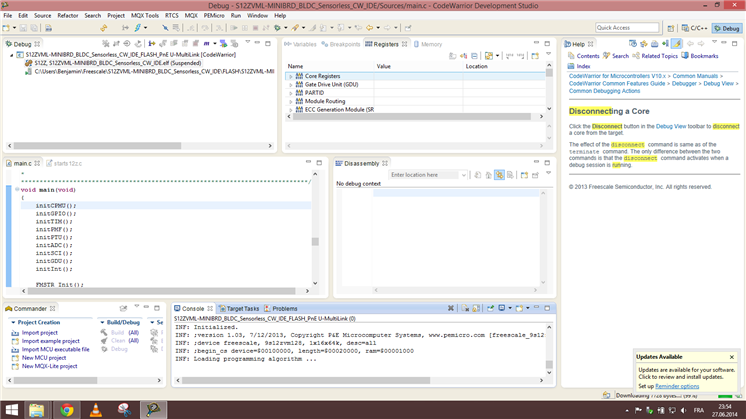Click the Related Topics help link
This screenshot has width=746, height=419.
(659, 56)
